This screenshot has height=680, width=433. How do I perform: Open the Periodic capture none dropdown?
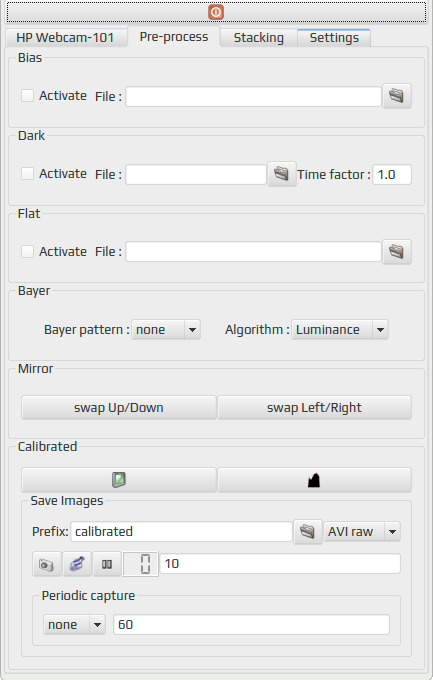click(x=74, y=624)
